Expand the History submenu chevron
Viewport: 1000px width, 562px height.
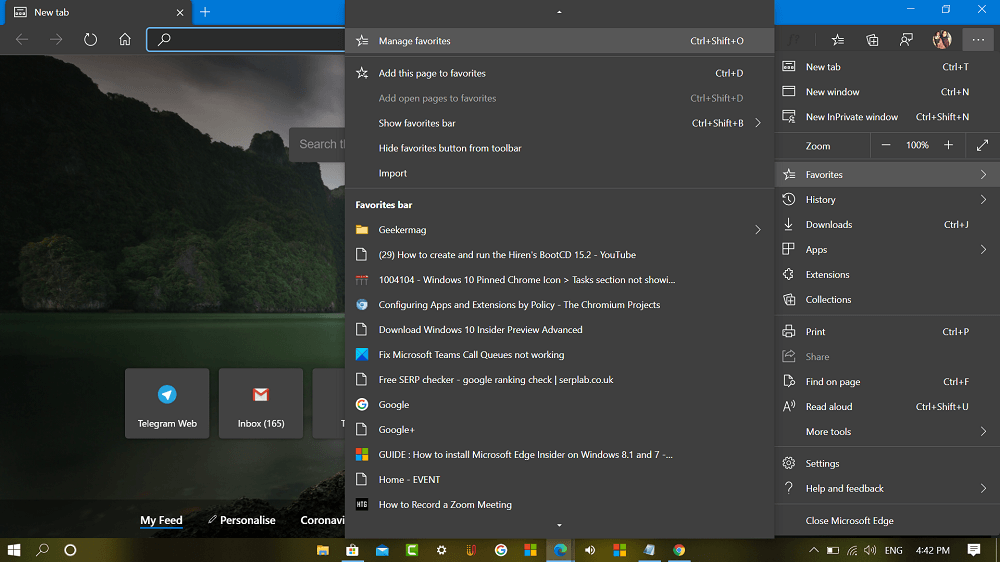pos(983,200)
